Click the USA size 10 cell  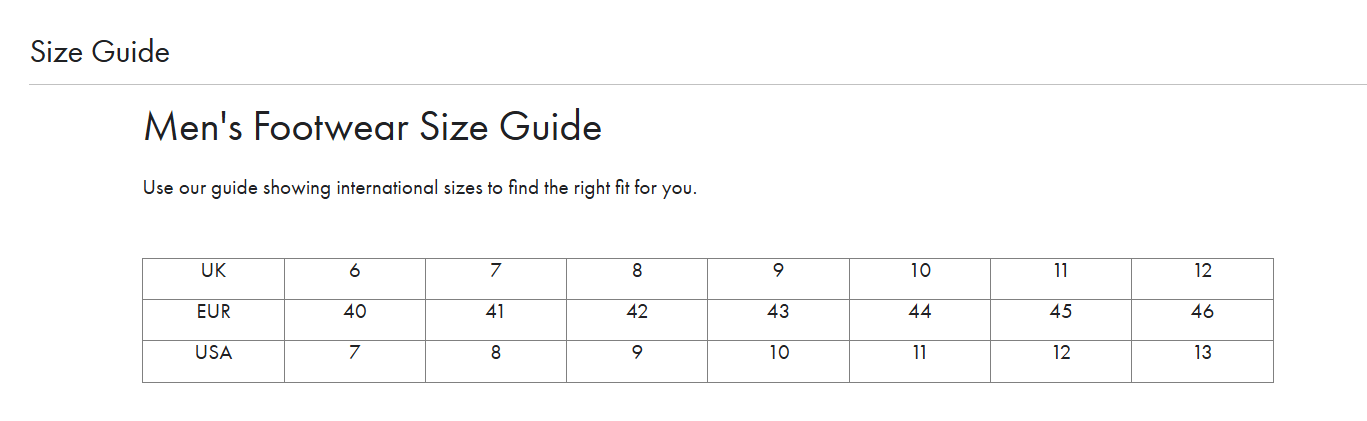coord(778,361)
